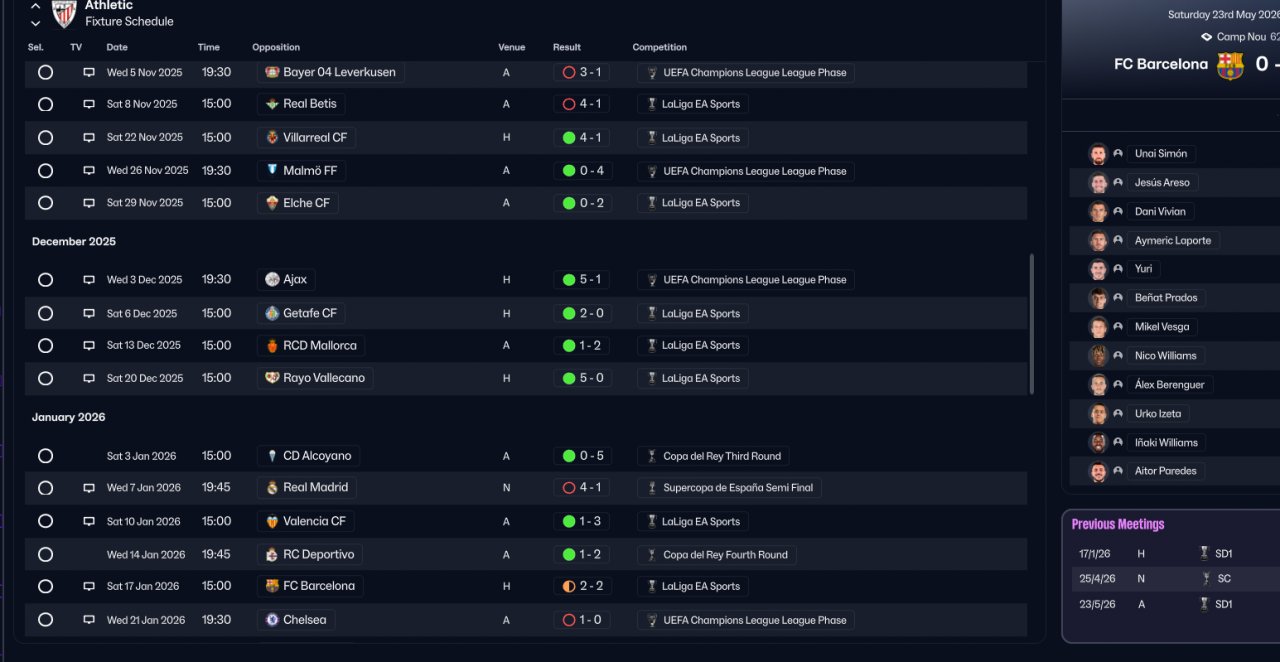Click the trophy icon beside Copa del Rey Third Round
The height and width of the screenshot is (662, 1280).
tap(651, 456)
